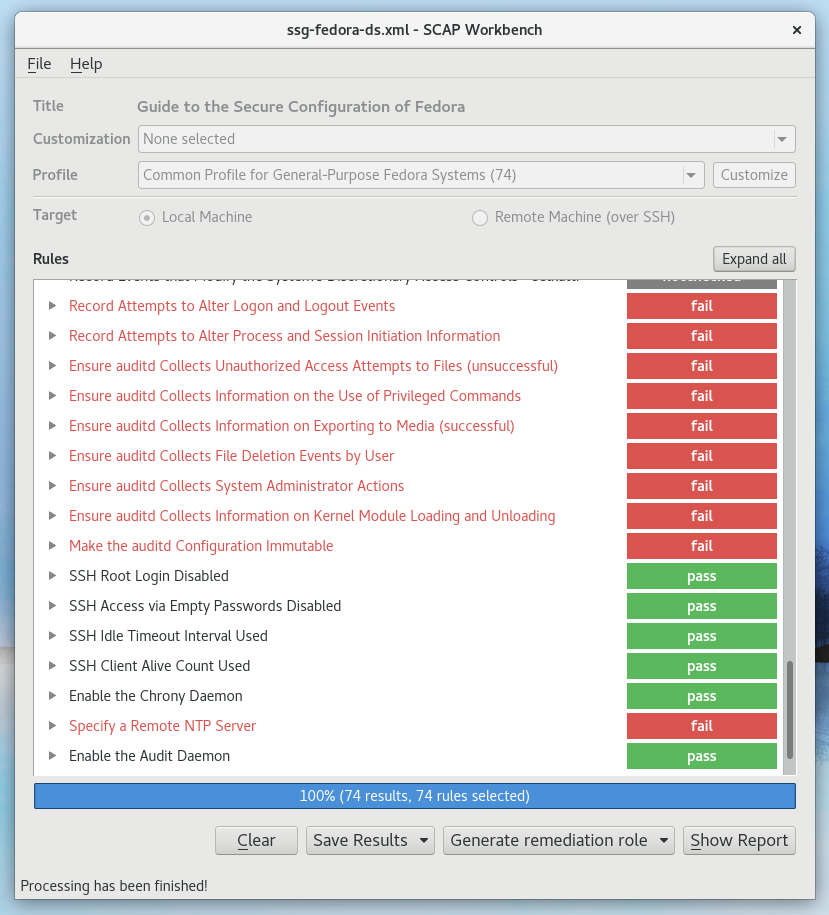
Task: Open the File menu
Action: coord(39,64)
